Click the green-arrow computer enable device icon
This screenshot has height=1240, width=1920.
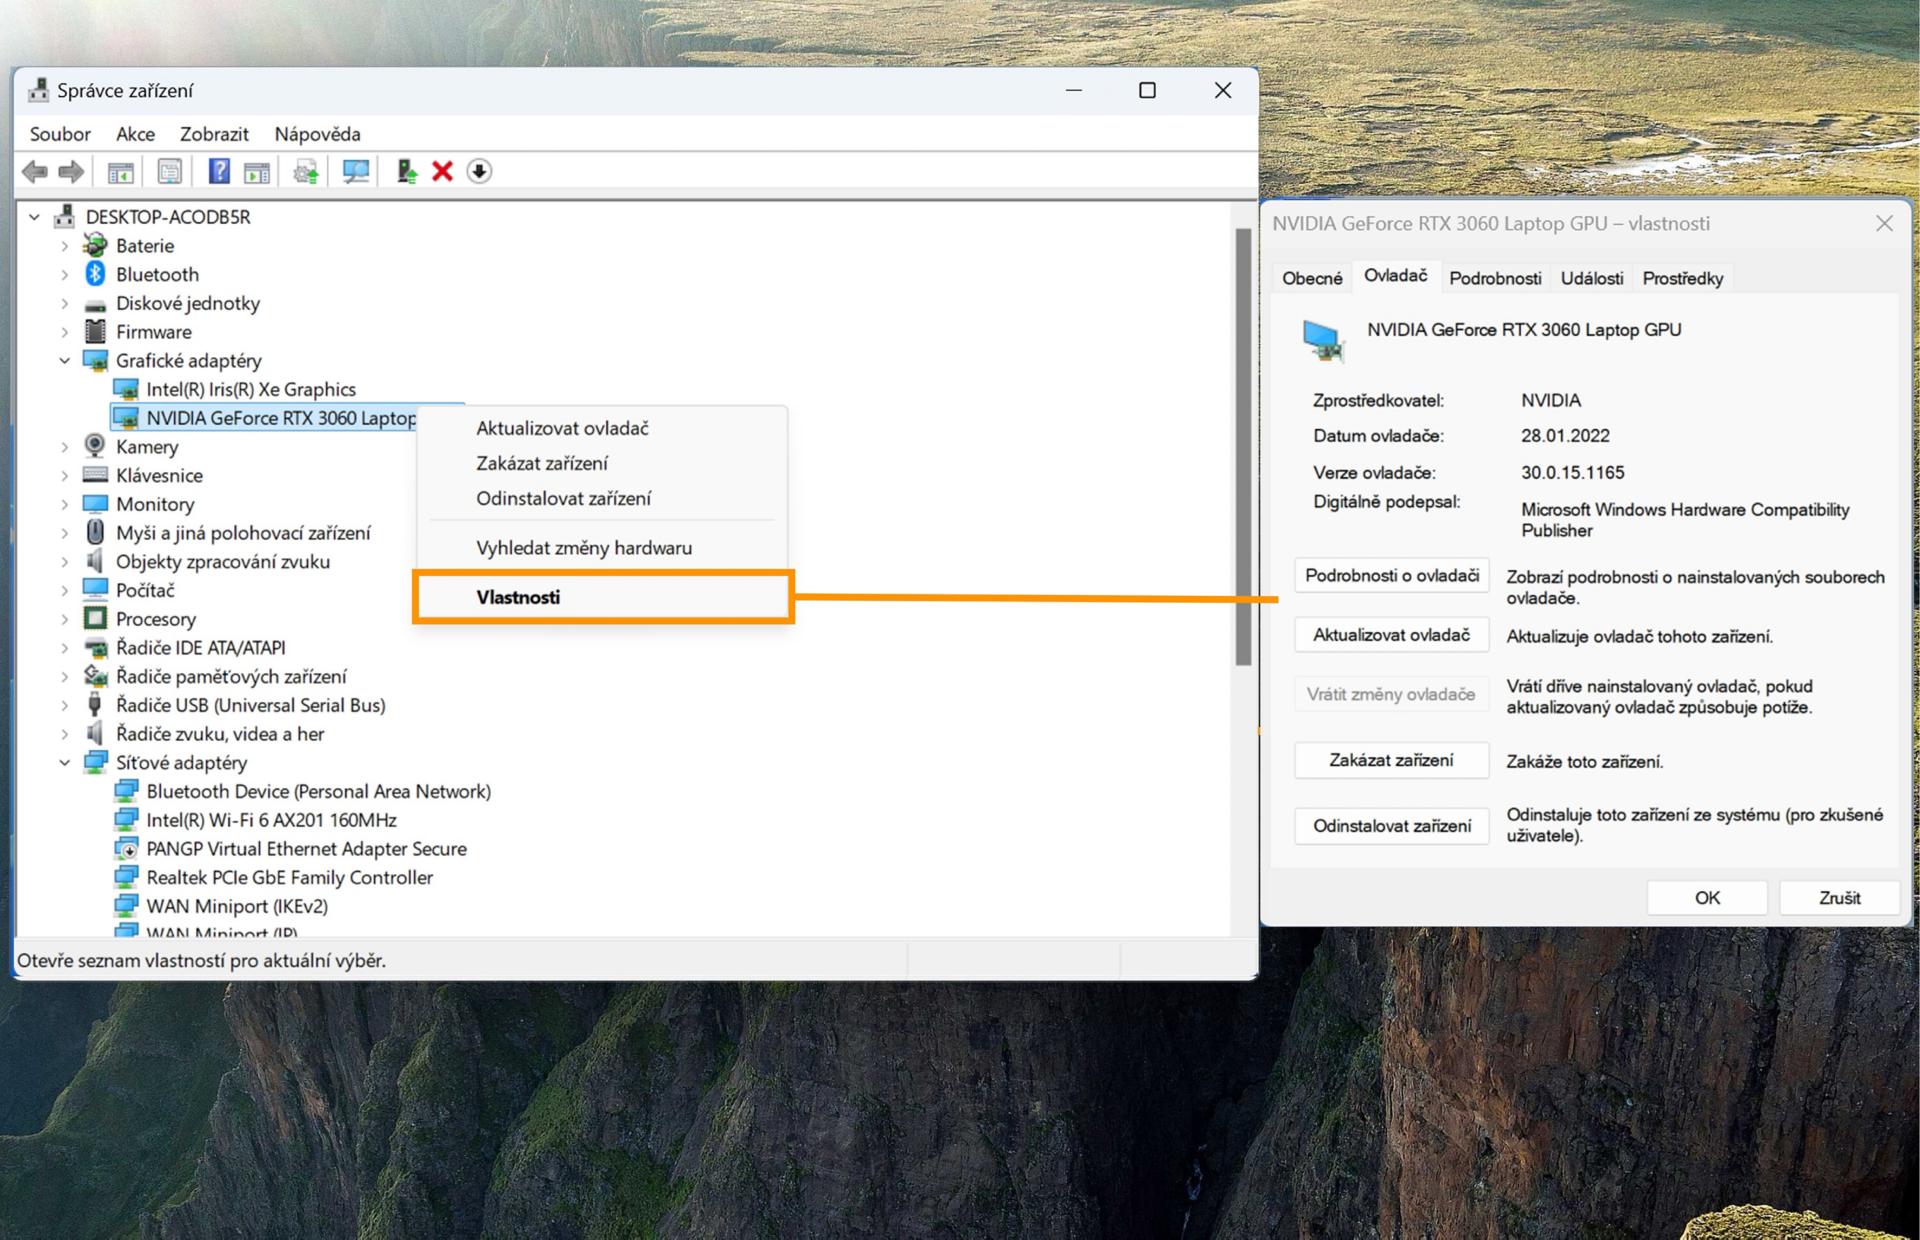pyautogui.click(x=406, y=172)
